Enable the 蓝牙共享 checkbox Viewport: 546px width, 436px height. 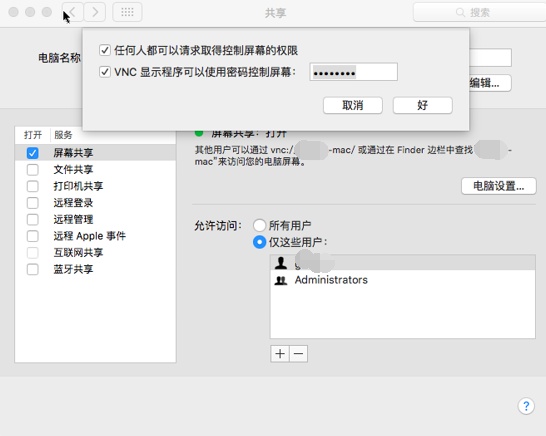(x=33, y=269)
